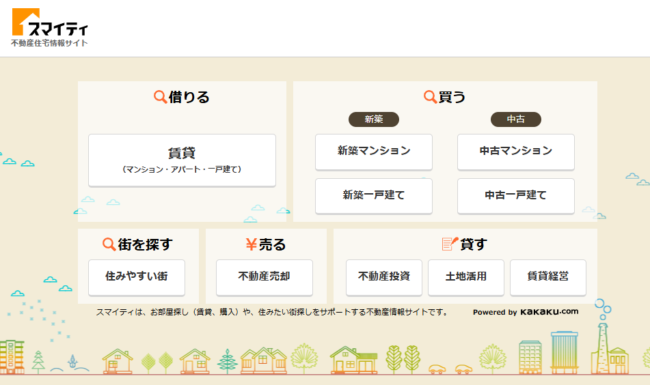This screenshot has height=385, width=650.
Task: Click the 新築 category label
Action: [374, 119]
